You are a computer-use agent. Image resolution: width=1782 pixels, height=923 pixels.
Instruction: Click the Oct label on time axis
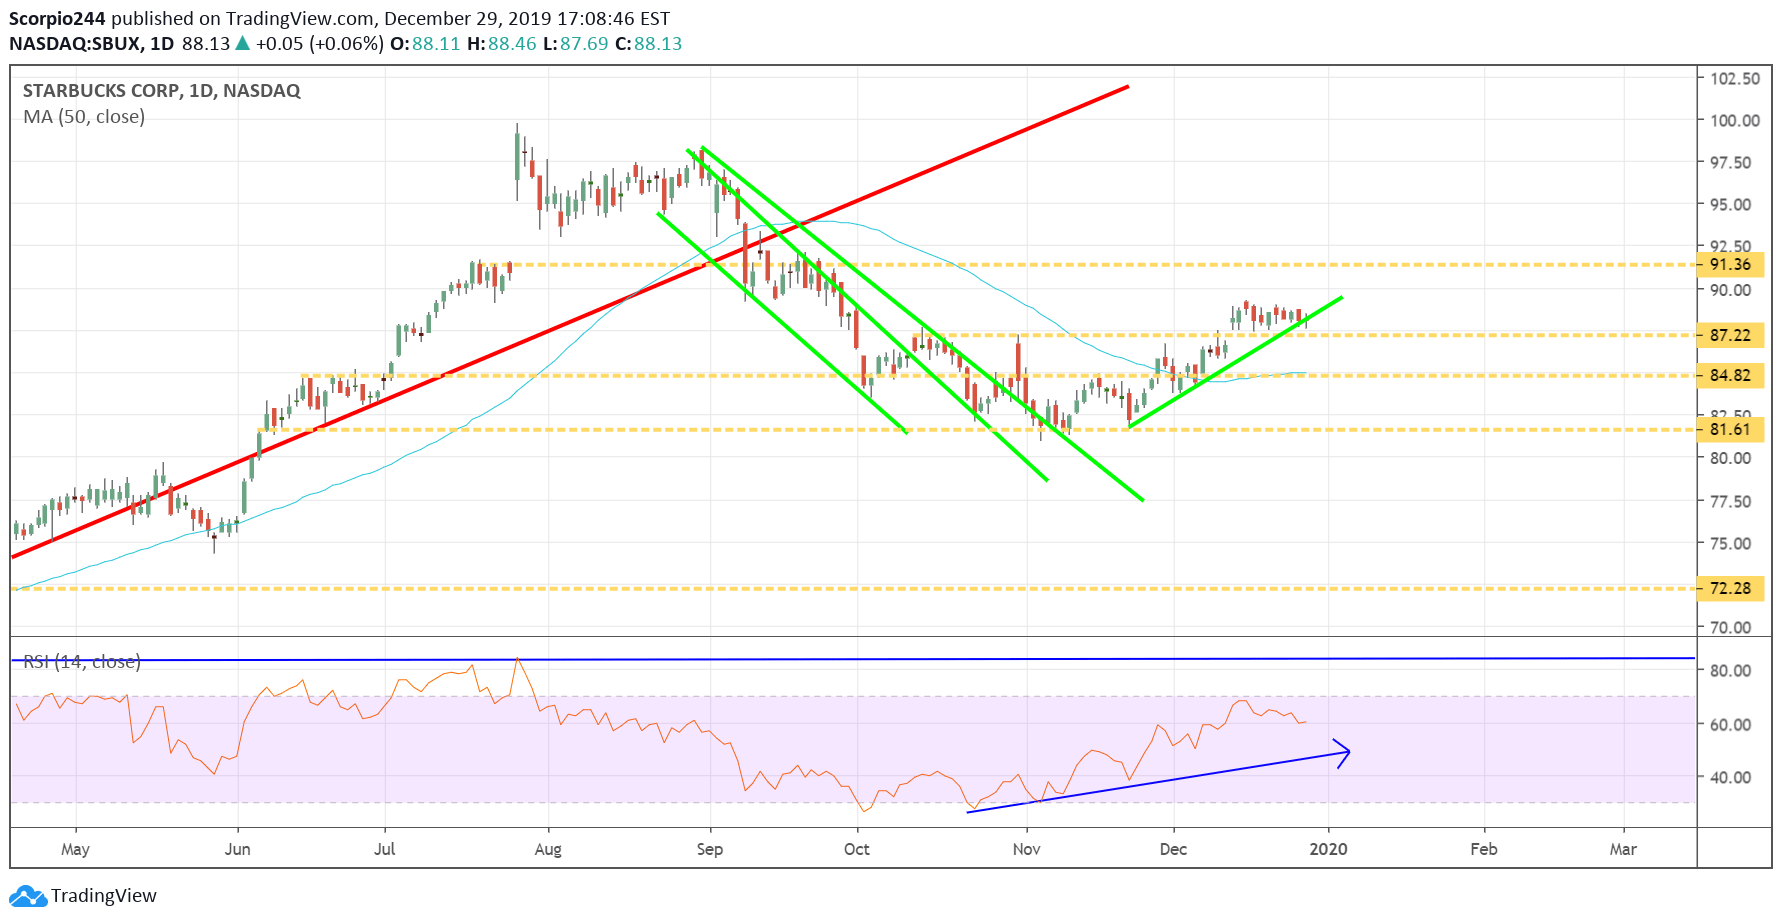tap(857, 849)
